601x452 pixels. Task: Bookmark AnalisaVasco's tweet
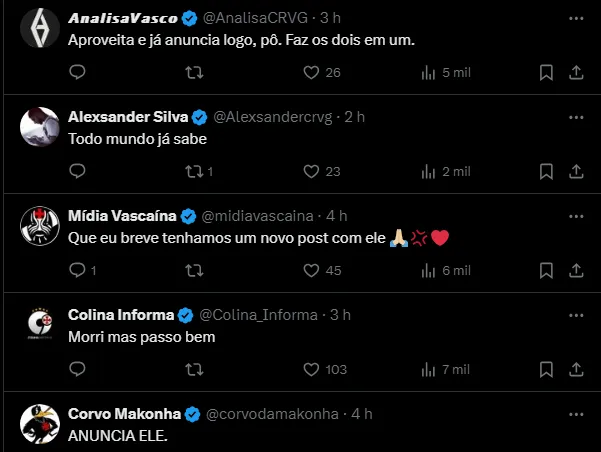546,72
